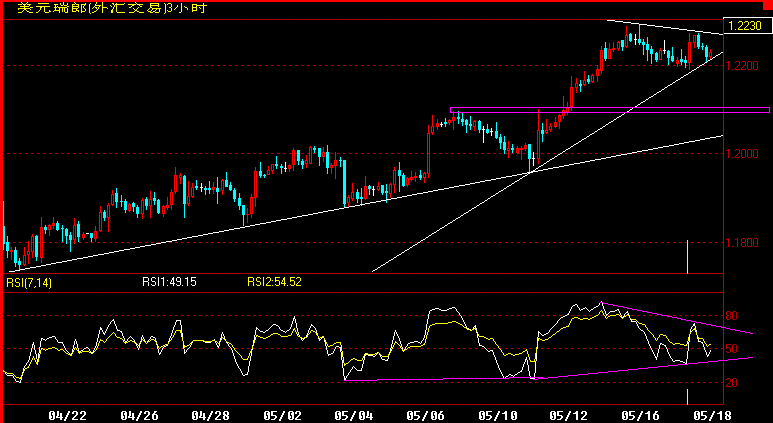Click the 04/28 date label

(x=211, y=416)
